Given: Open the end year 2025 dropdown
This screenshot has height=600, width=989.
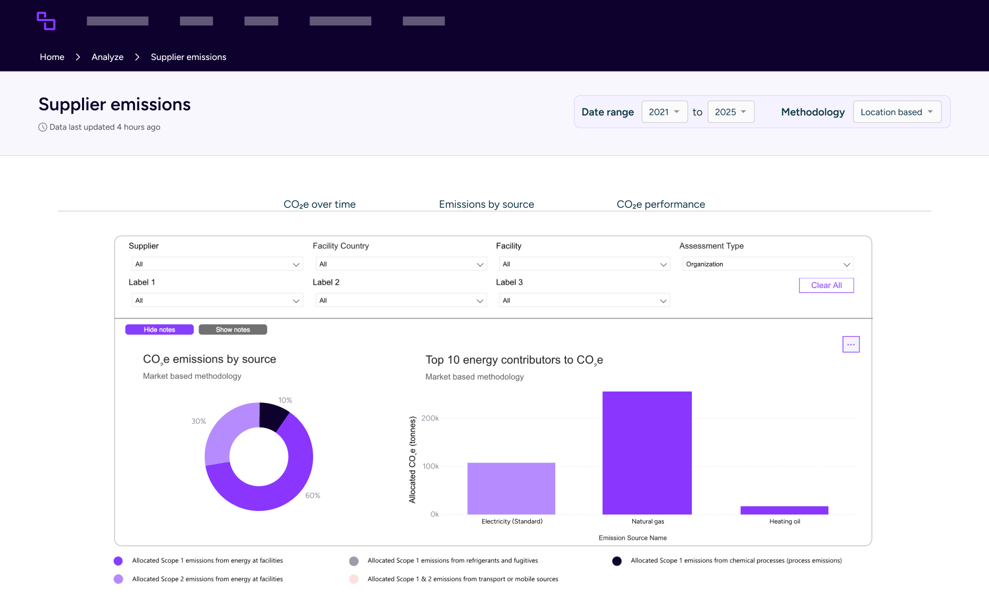Looking at the screenshot, I should 730,112.
